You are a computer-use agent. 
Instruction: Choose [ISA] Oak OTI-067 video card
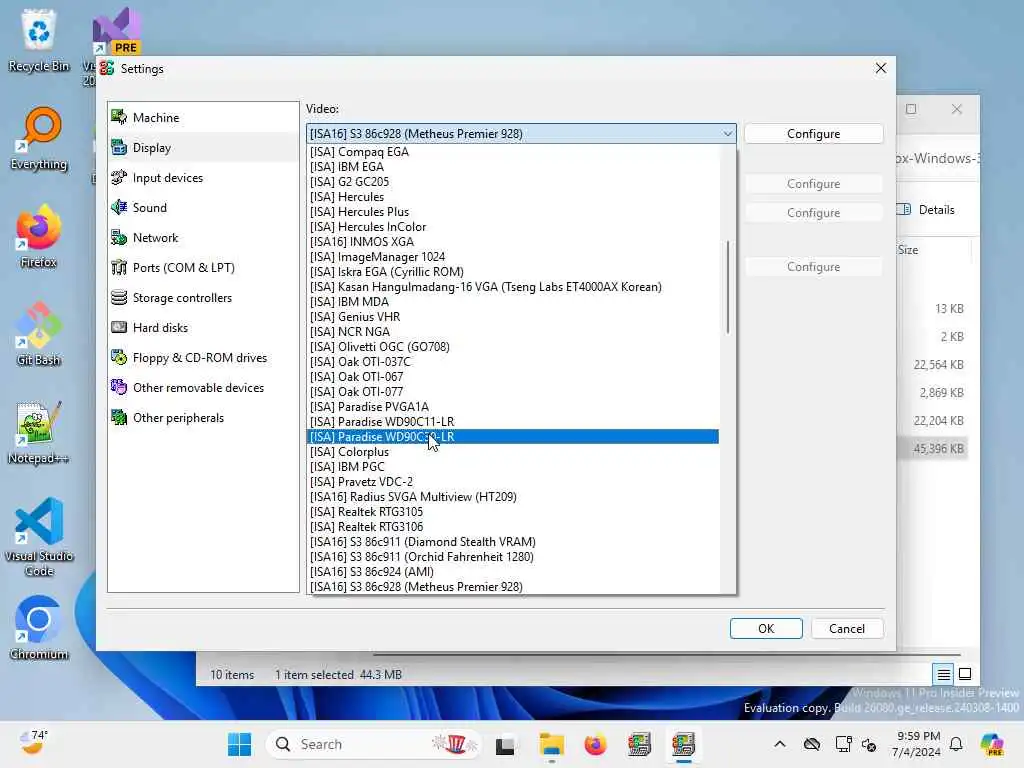point(513,377)
